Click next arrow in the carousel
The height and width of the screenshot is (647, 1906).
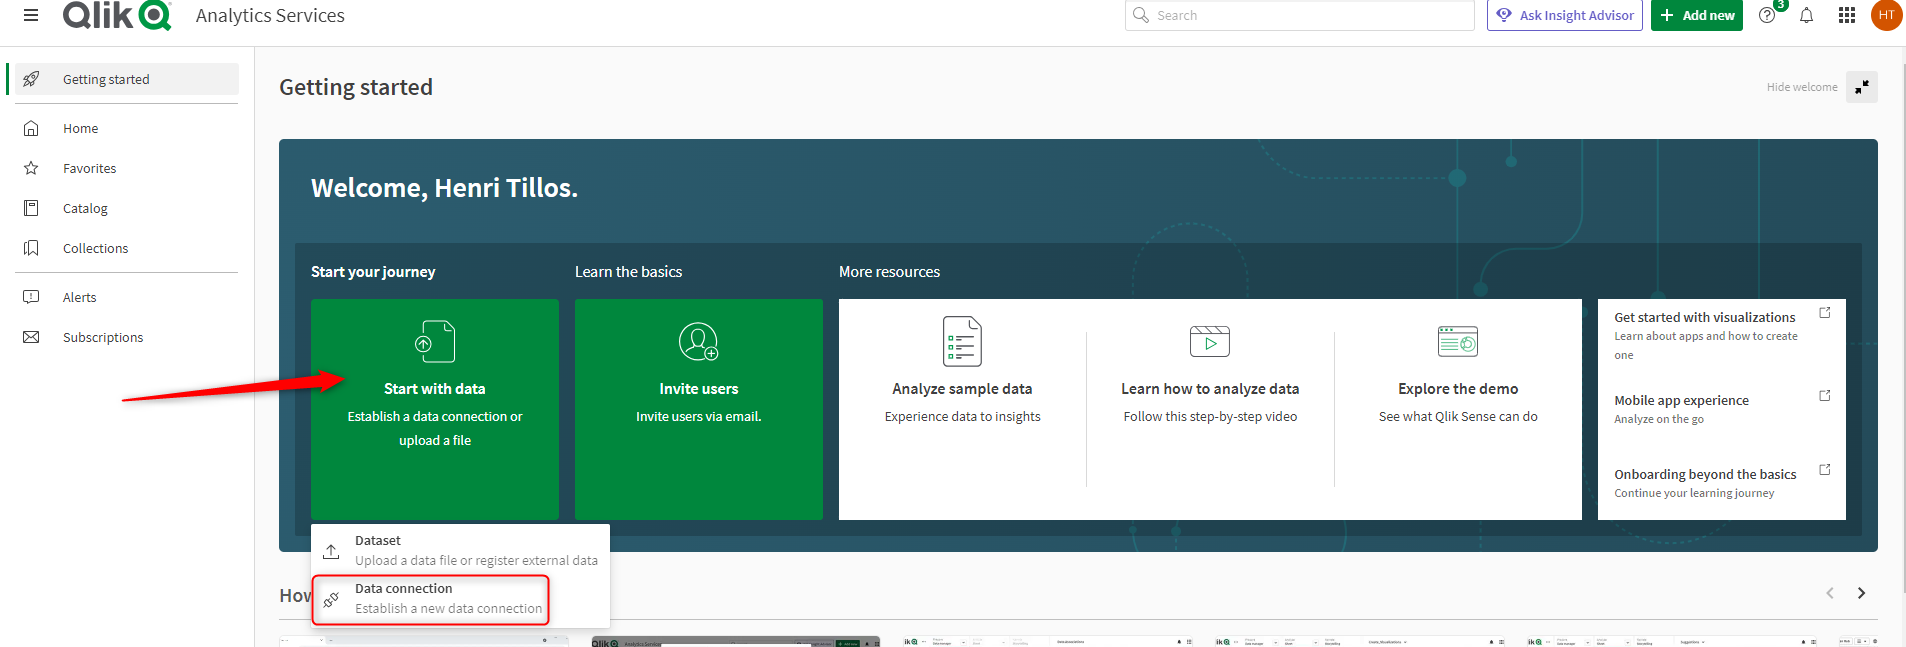click(x=1861, y=593)
